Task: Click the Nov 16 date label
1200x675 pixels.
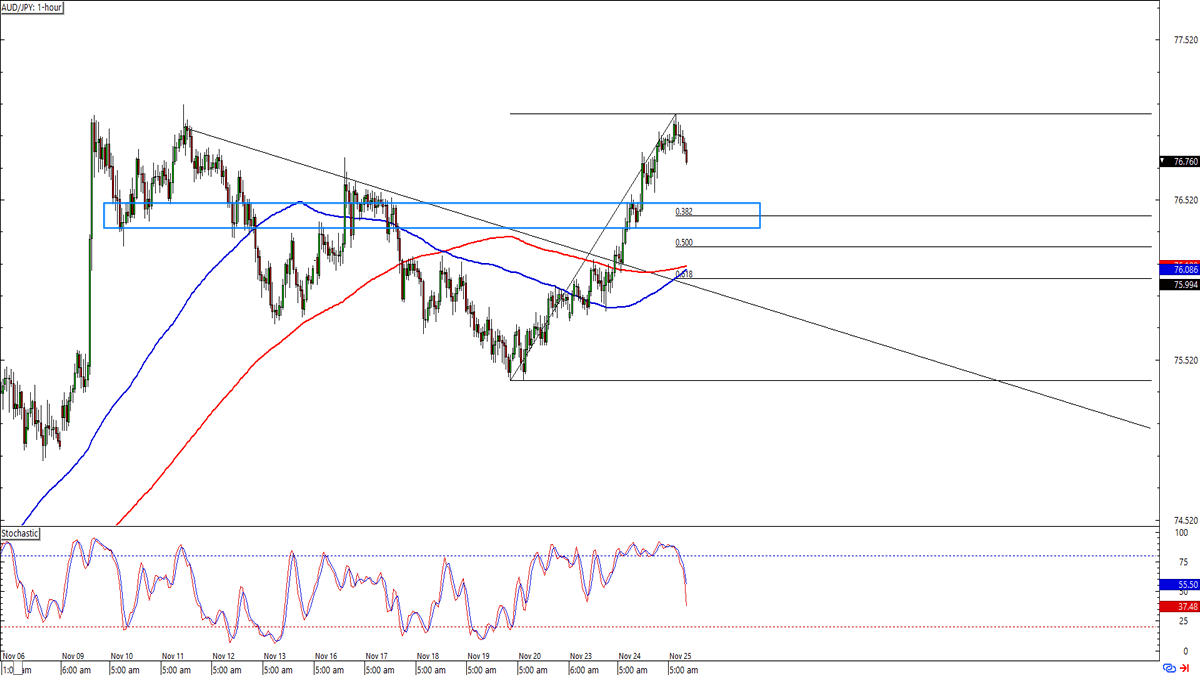Action: coord(326,658)
